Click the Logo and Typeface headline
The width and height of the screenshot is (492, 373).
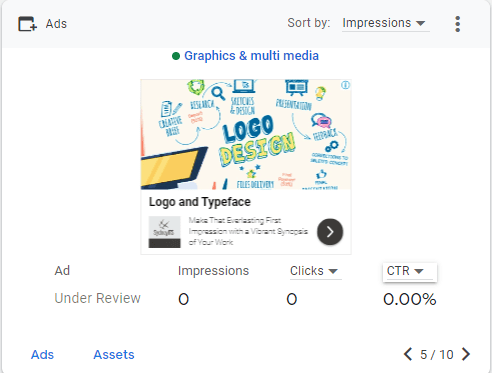[200, 202]
